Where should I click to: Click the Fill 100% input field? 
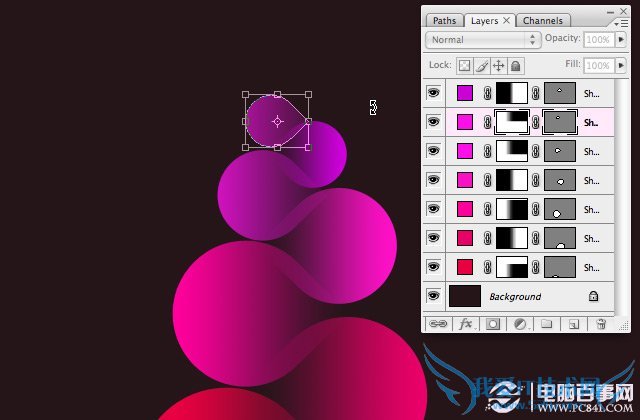point(598,65)
